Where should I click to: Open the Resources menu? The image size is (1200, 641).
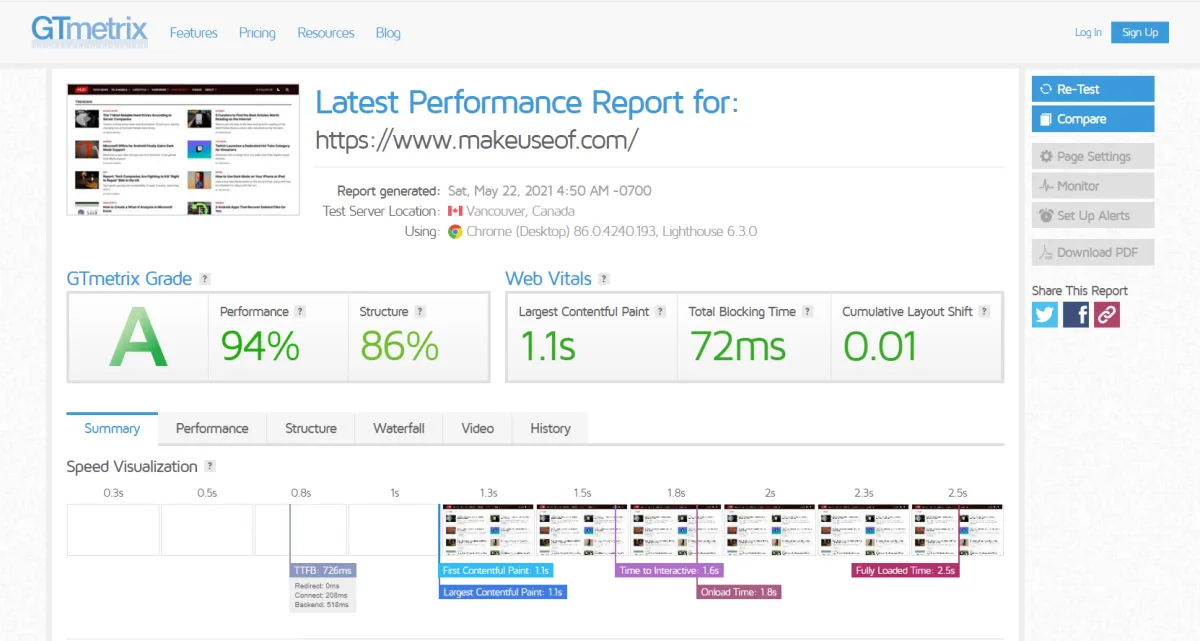[326, 33]
